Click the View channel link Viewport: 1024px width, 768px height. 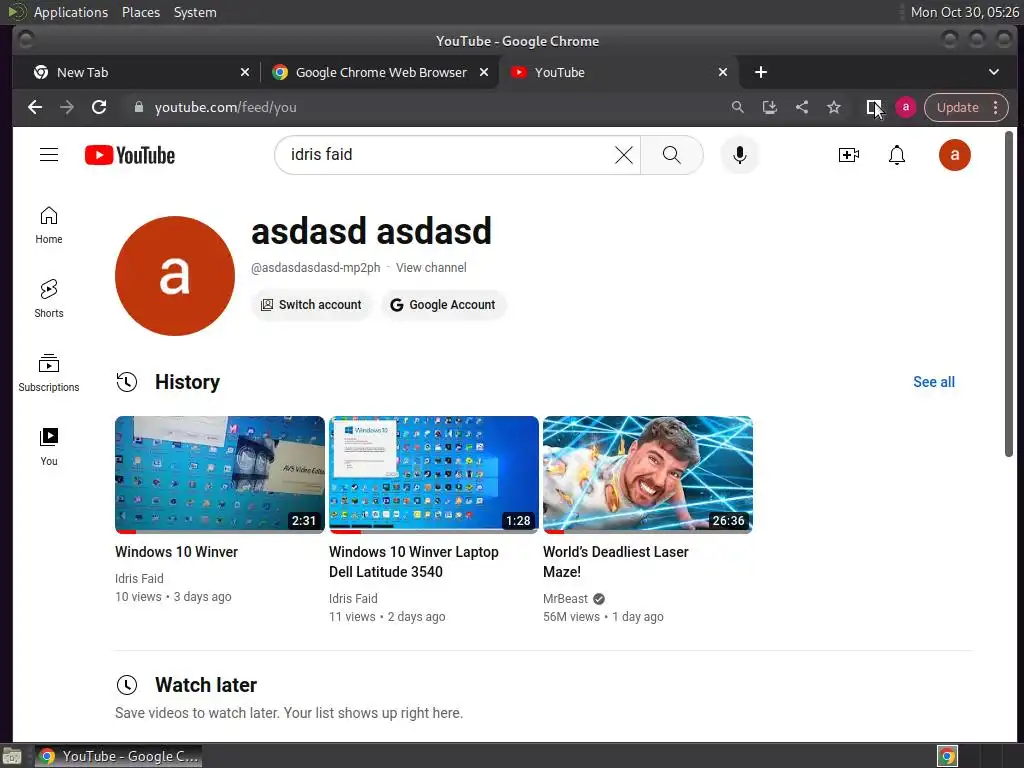pos(431,268)
